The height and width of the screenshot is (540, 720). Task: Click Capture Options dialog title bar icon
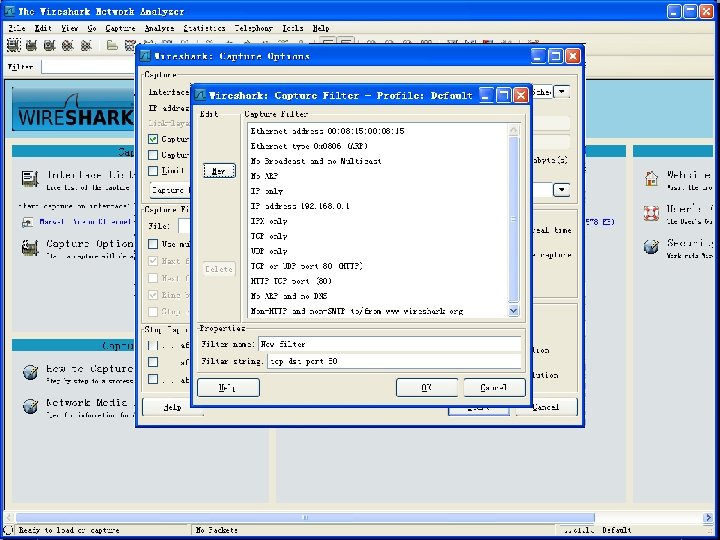tap(145, 56)
